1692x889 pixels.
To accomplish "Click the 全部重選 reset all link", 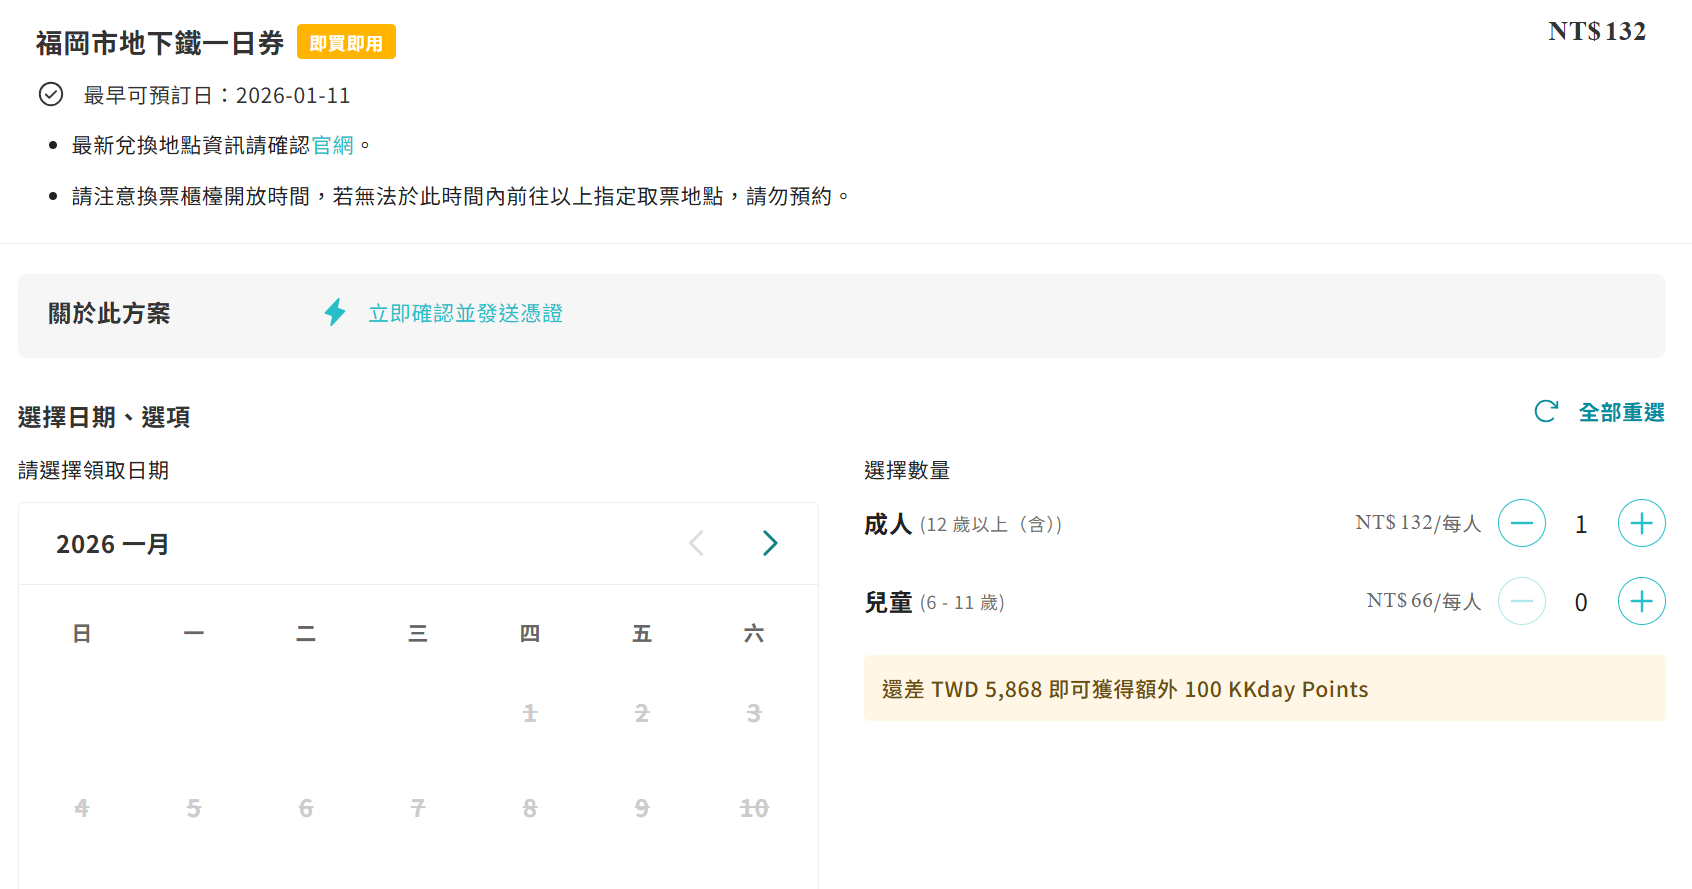I will tap(1621, 412).
